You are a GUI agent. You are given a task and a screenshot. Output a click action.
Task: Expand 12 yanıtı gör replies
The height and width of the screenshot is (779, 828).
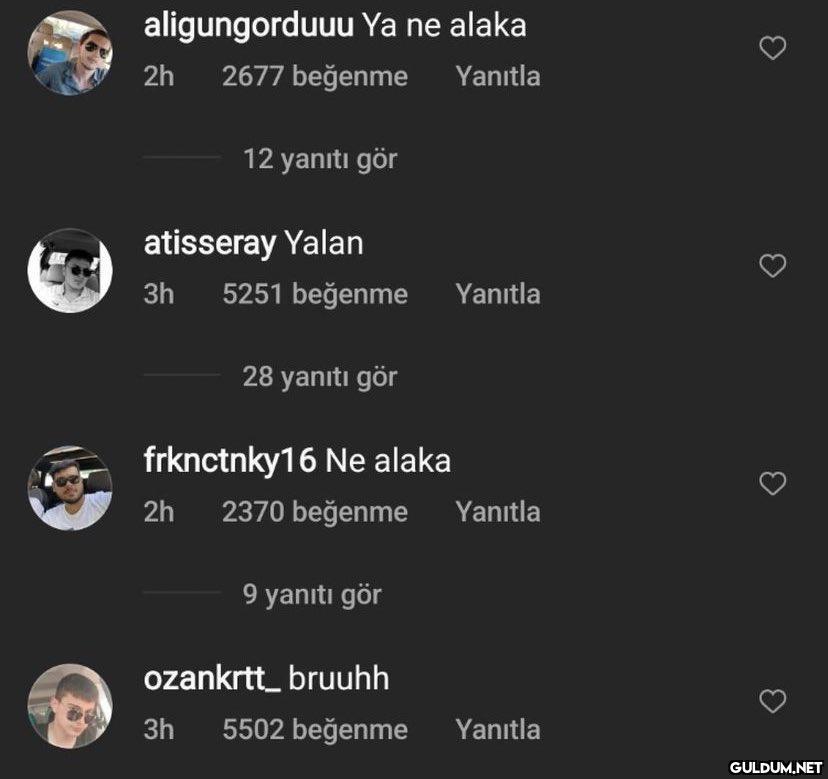click(x=319, y=159)
